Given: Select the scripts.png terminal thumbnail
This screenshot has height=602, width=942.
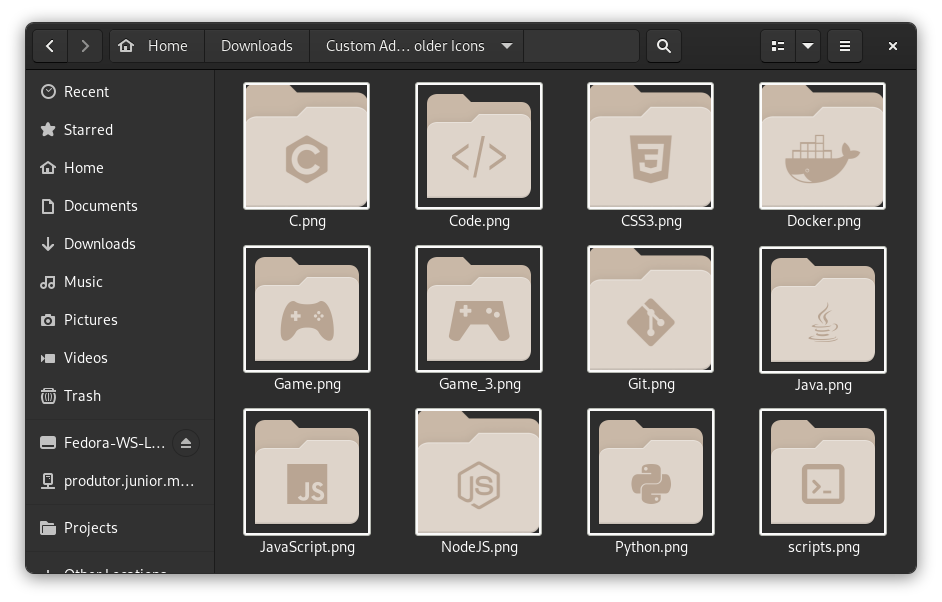Looking at the screenshot, I should pyautogui.click(x=822, y=472).
